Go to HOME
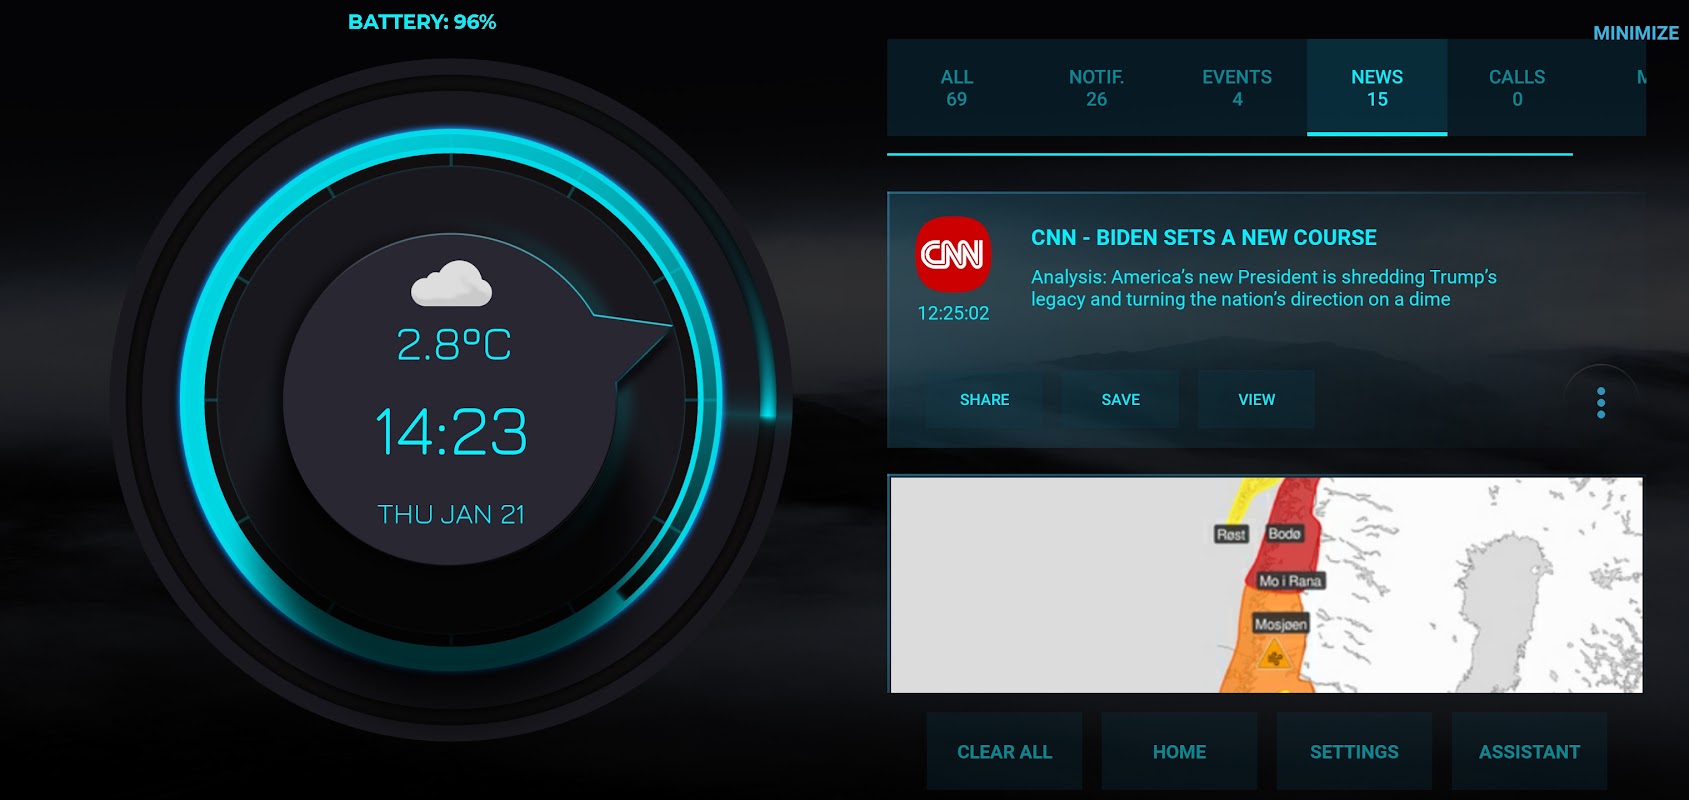1689x800 pixels. pos(1179,752)
